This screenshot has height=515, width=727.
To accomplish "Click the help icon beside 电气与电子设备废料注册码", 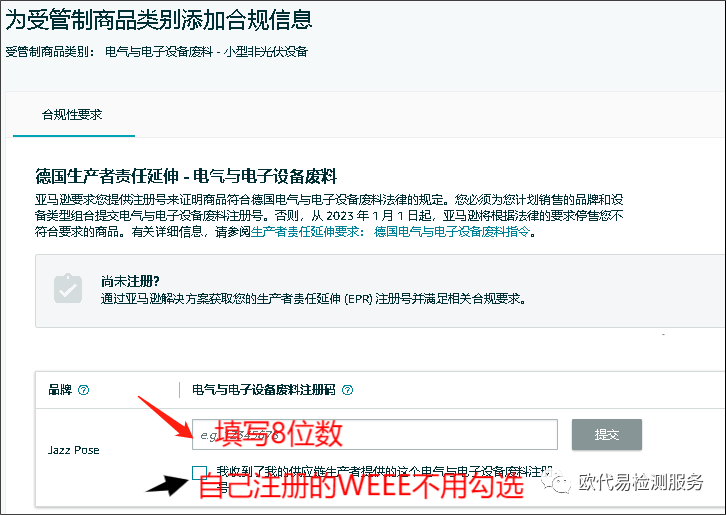I will pos(347,390).
